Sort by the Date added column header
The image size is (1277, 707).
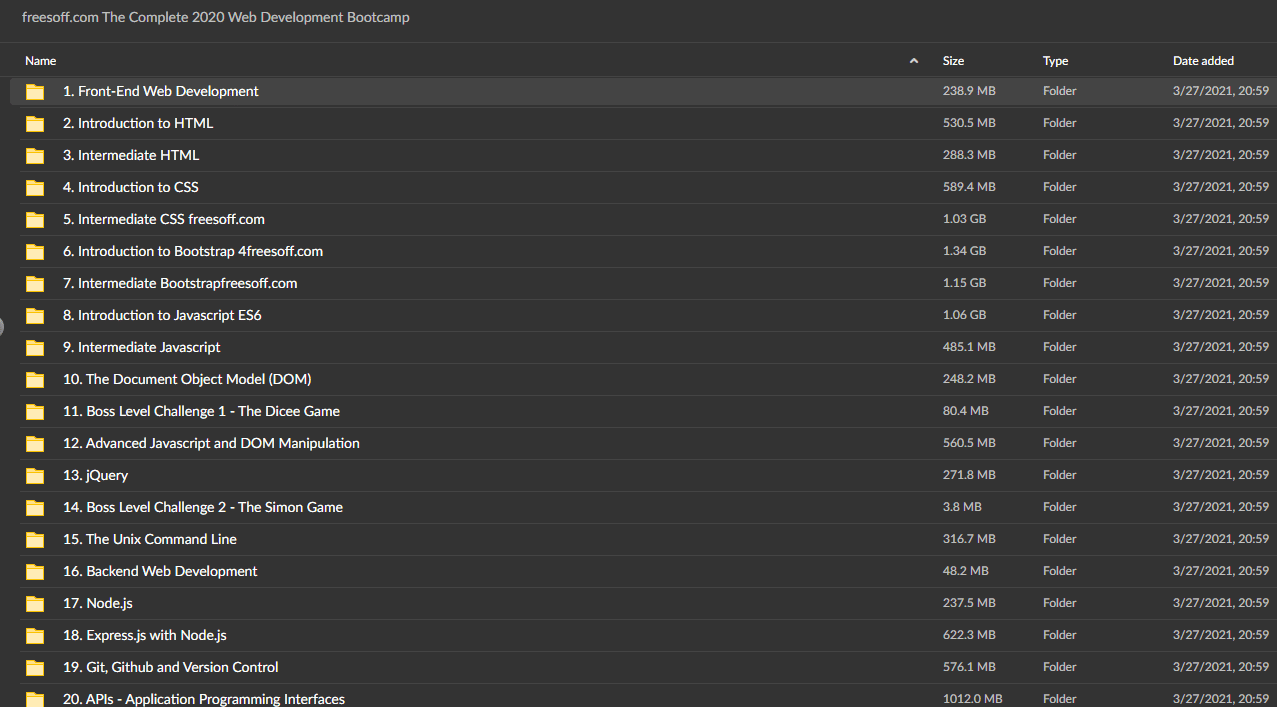(1203, 61)
